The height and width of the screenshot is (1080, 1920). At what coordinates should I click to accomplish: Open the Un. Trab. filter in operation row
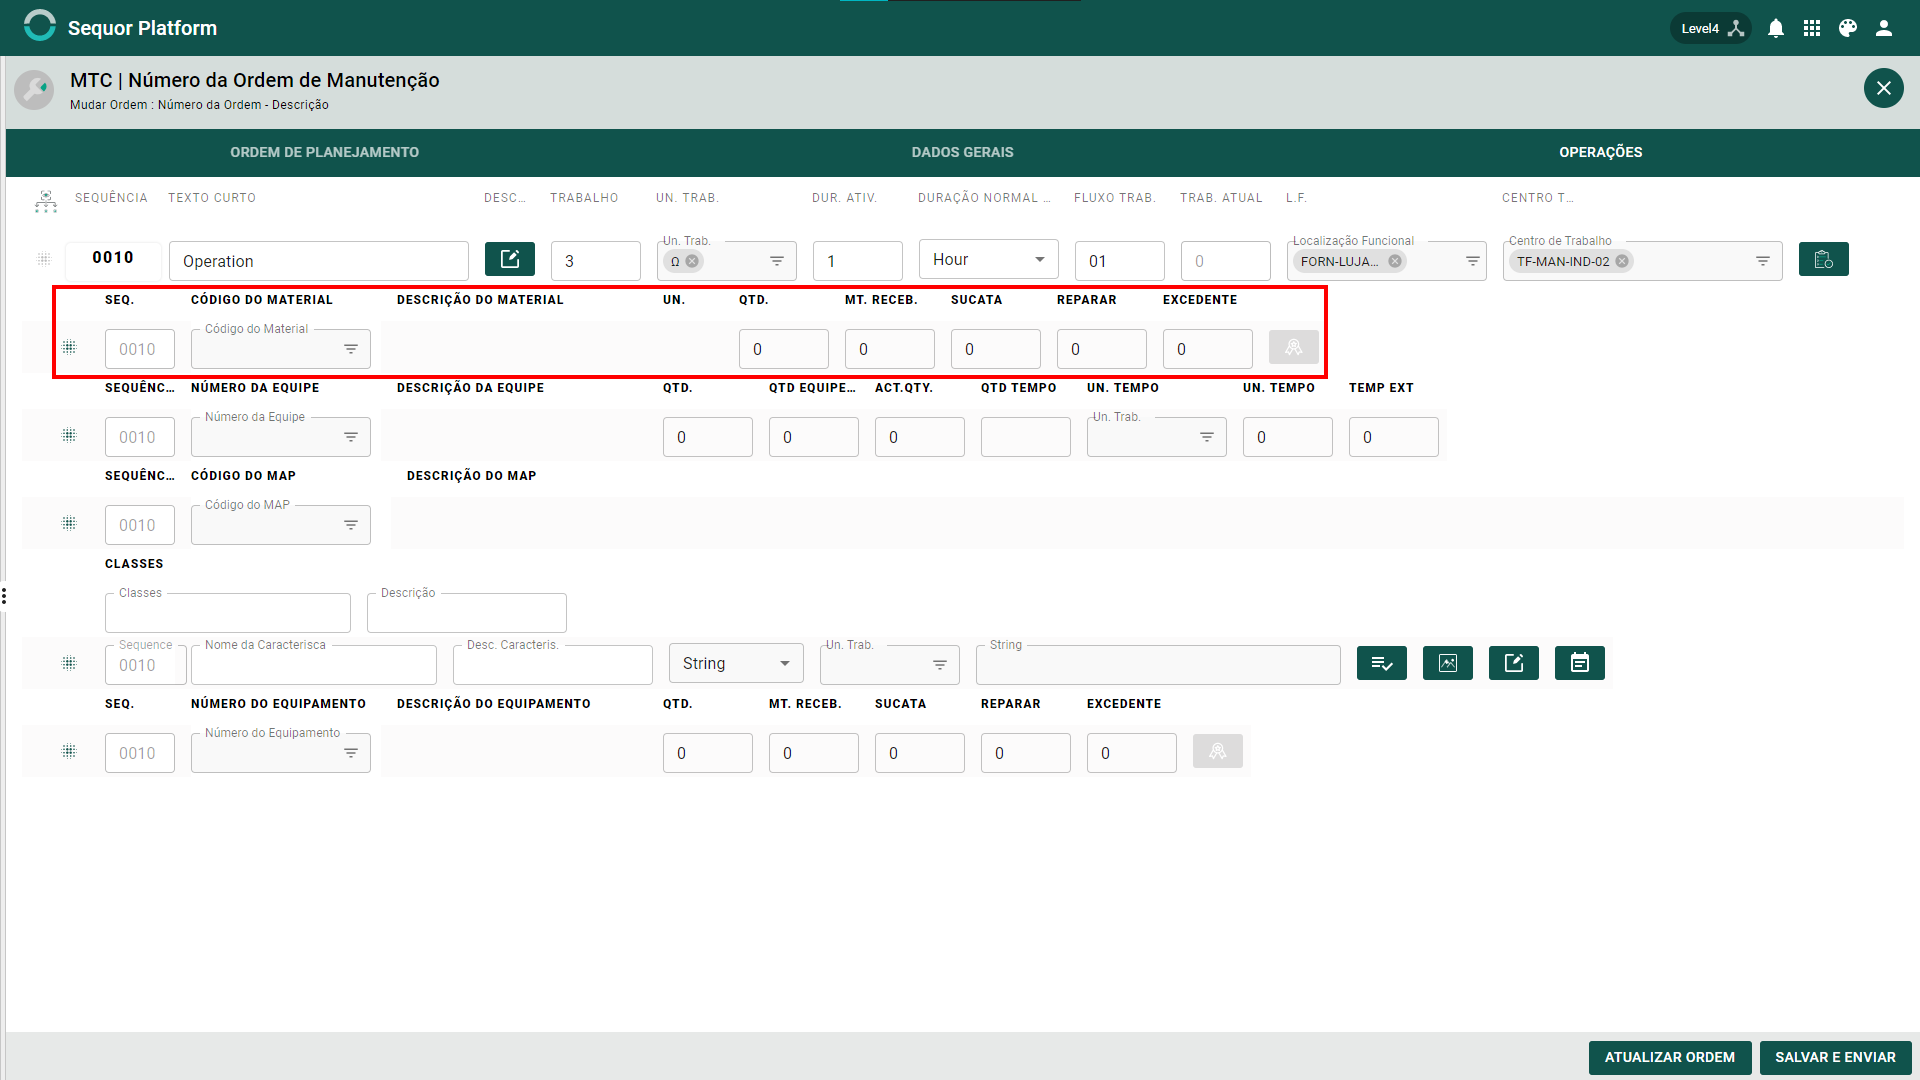point(777,261)
